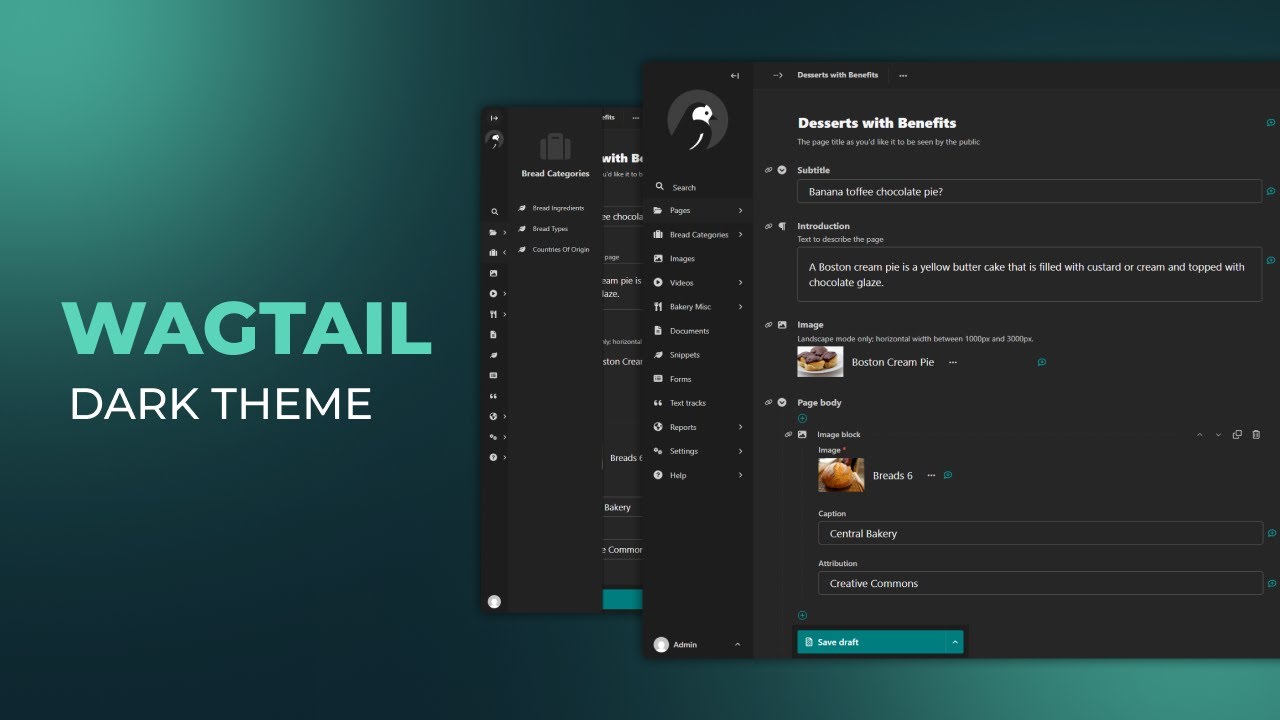Click the breadcrumb arrow toggle in header
The image size is (1280, 720).
click(x=777, y=75)
